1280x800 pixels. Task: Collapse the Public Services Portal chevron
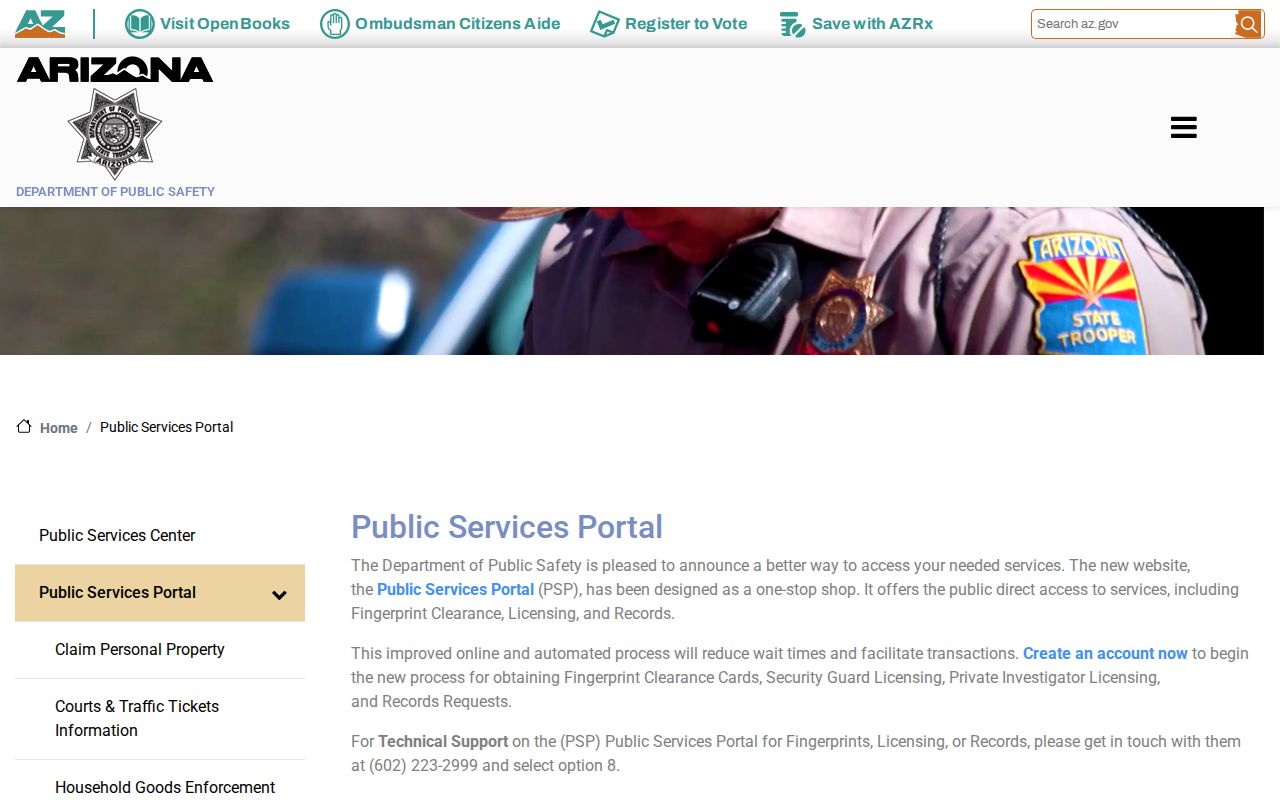tap(279, 595)
